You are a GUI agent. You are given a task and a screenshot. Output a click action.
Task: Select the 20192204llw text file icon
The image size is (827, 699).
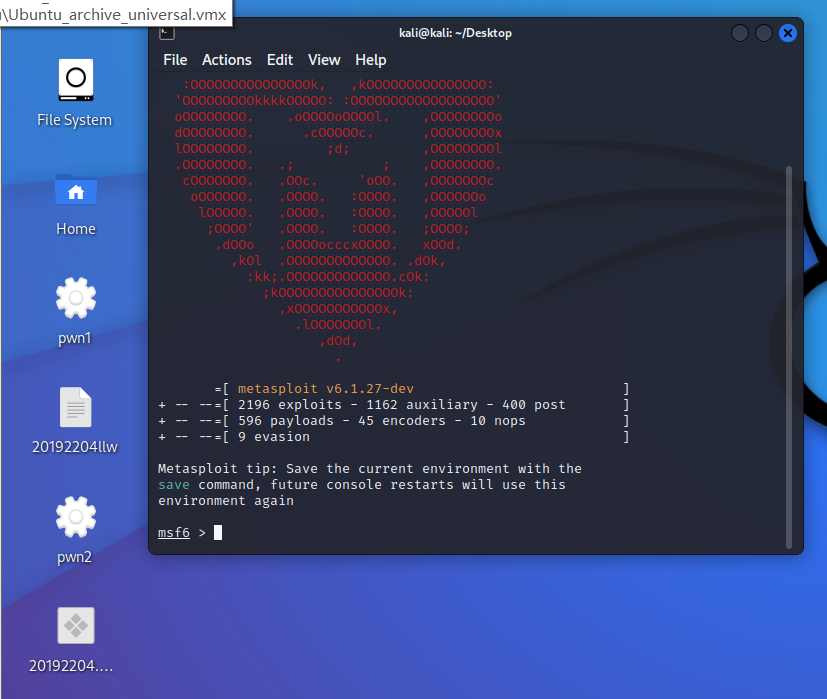[75, 407]
